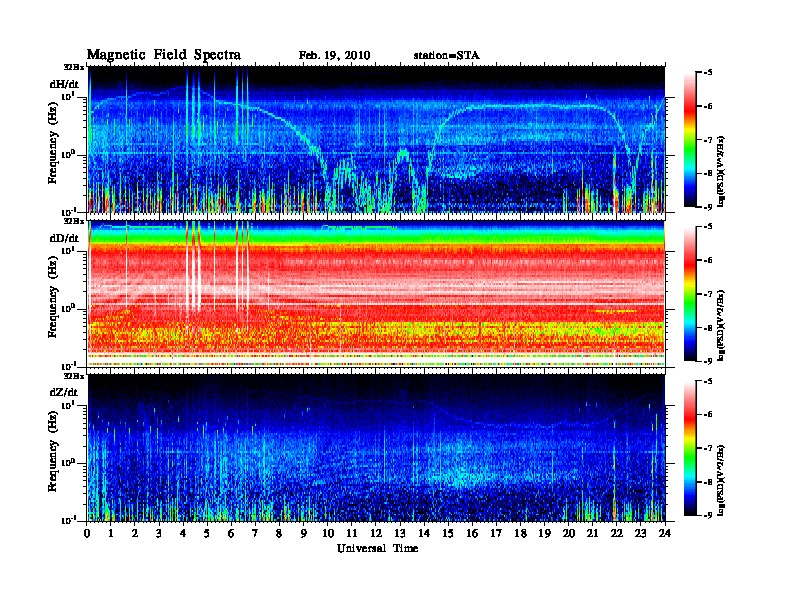Click the hour 20 tick label
This screenshot has width=792, height=612.
(569, 533)
